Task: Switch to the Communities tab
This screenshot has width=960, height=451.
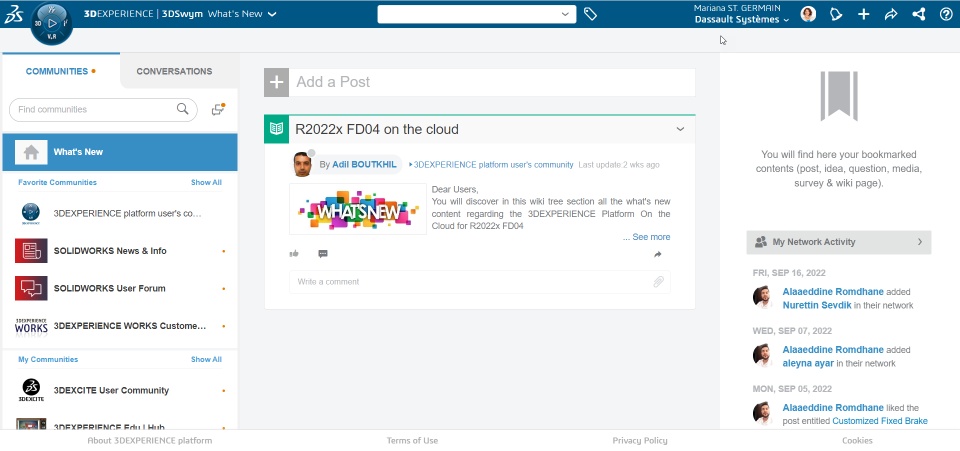Action: click(61, 71)
